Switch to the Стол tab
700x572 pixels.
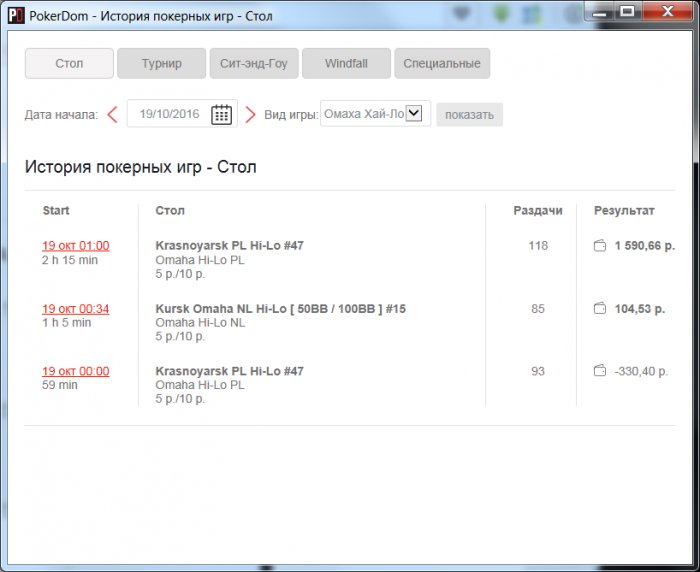click(69, 63)
